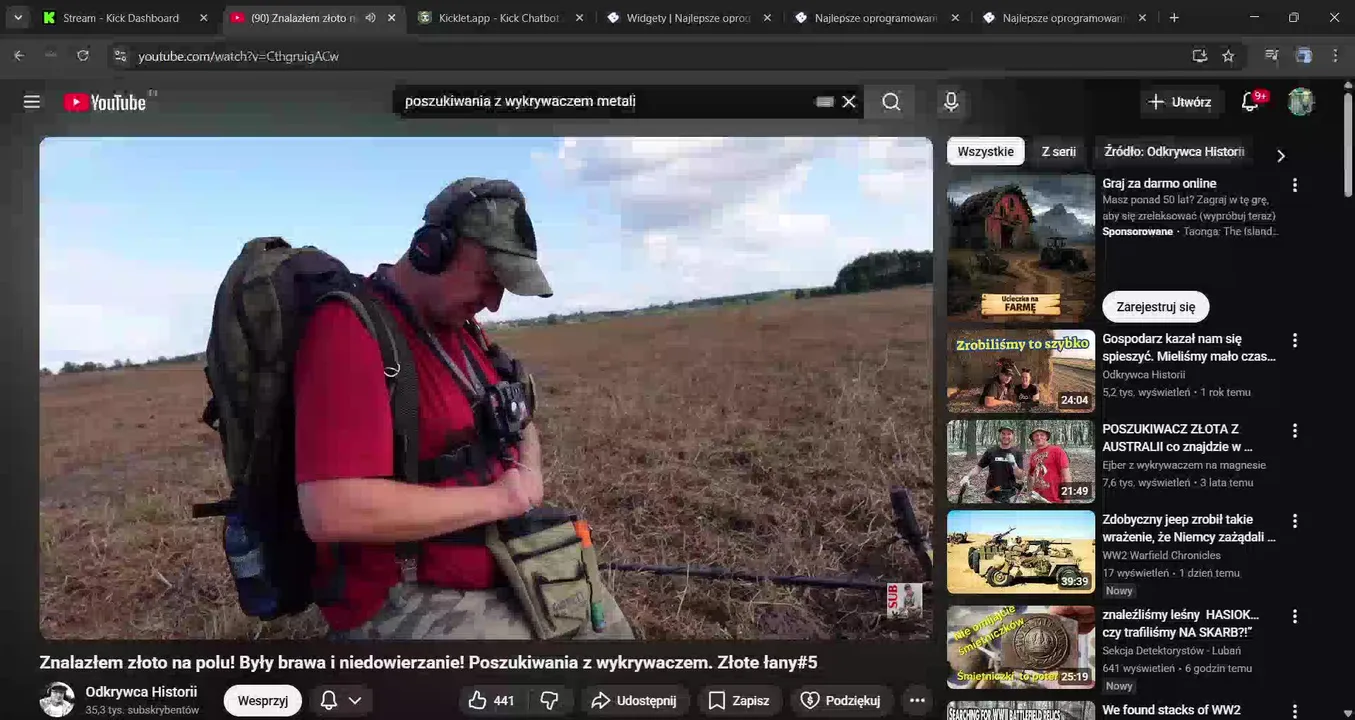Open options for Zdobyczny jeep video
The height and width of the screenshot is (720, 1355).
(1295, 521)
